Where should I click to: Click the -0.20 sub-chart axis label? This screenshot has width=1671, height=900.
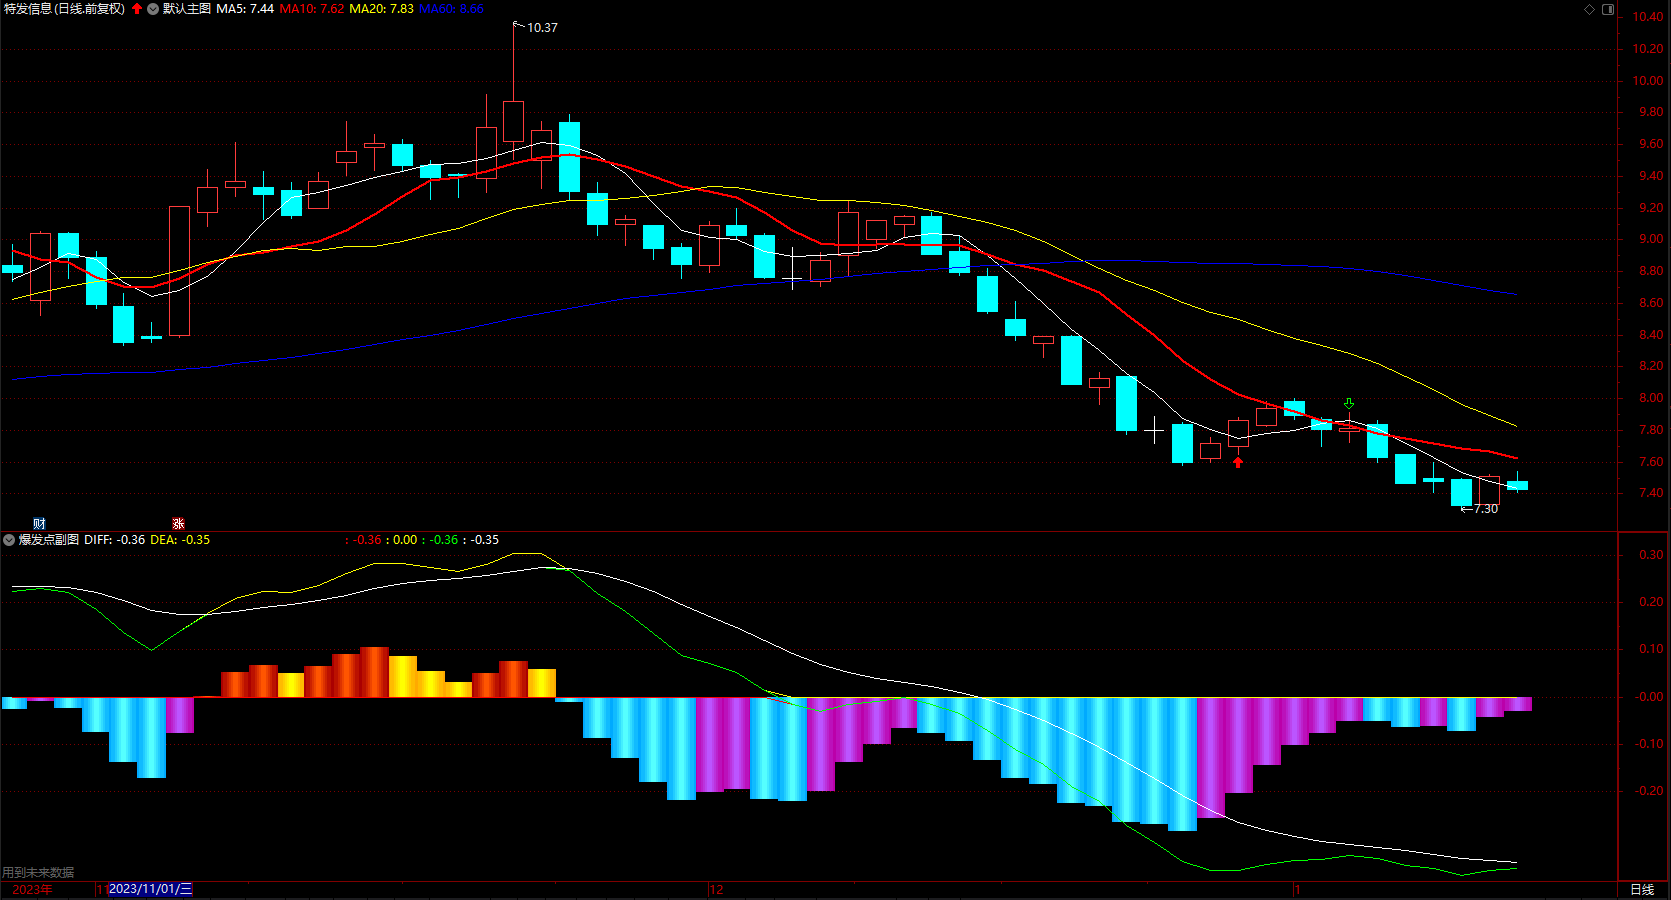click(x=1649, y=791)
